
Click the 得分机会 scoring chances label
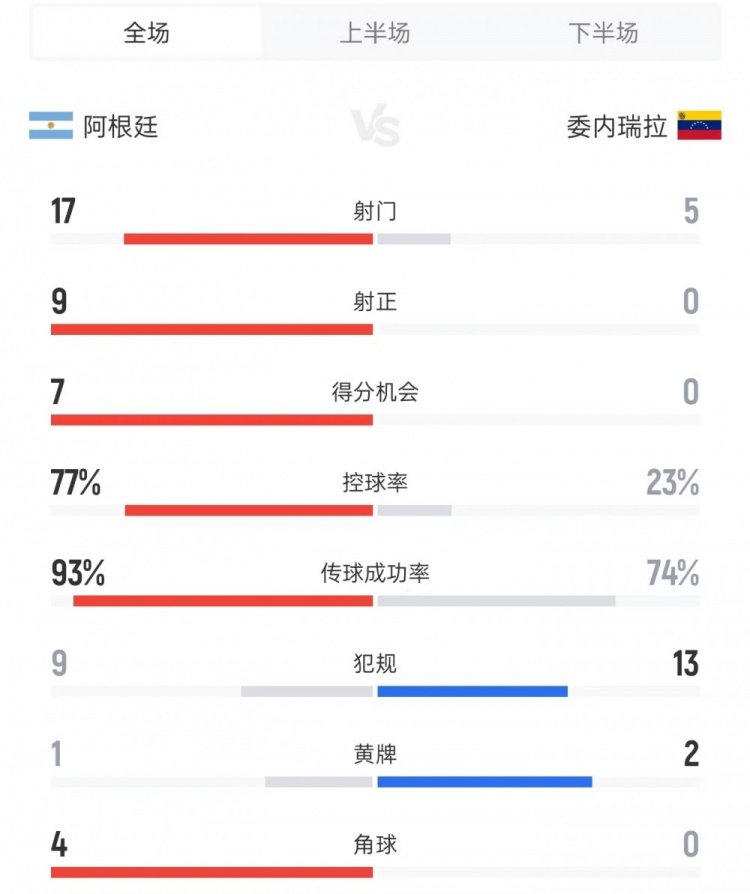pos(375,392)
